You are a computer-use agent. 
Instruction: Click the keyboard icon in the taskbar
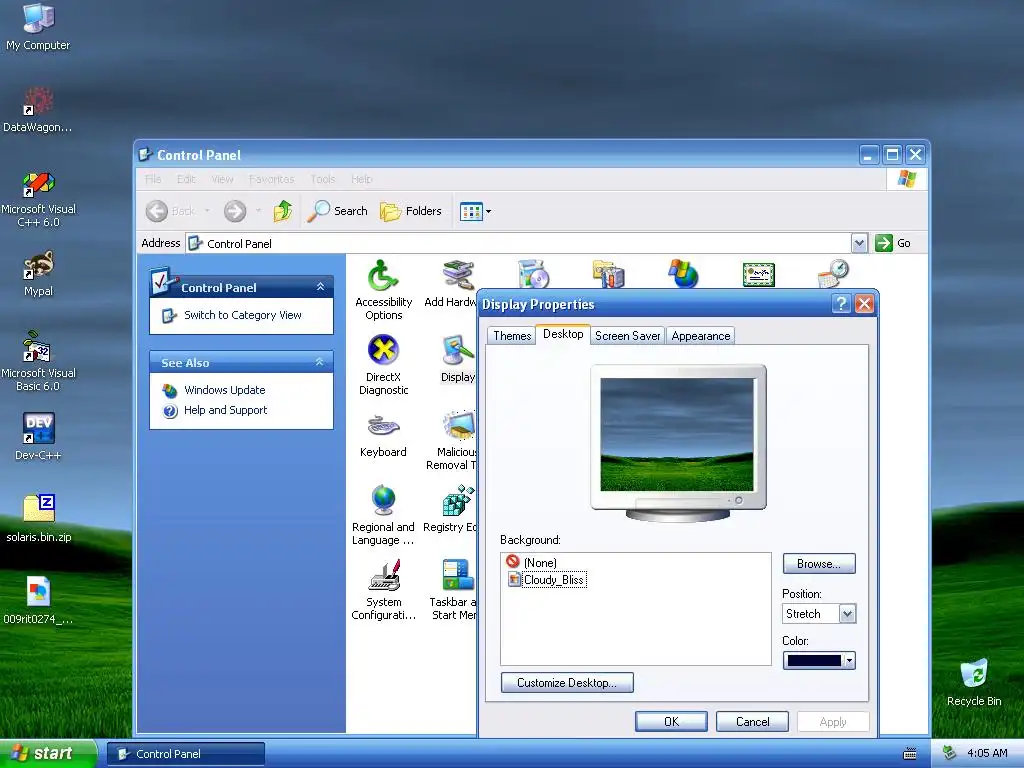[x=910, y=754]
